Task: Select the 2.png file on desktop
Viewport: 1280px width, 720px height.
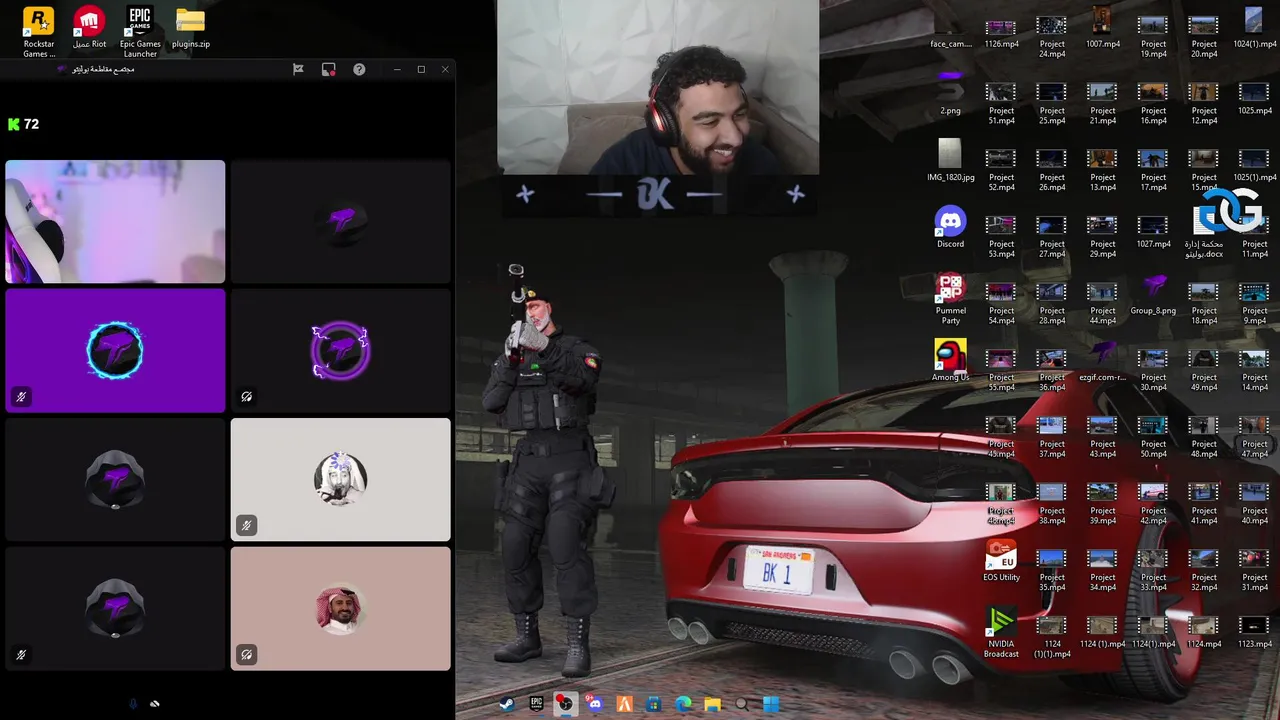Action: tap(950, 94)
